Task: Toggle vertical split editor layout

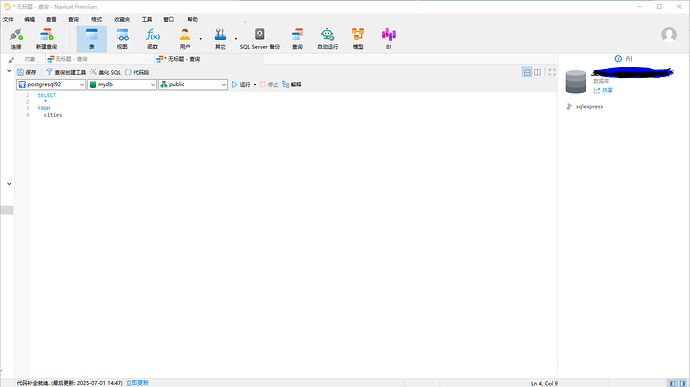Action: [x=537, y=72]
